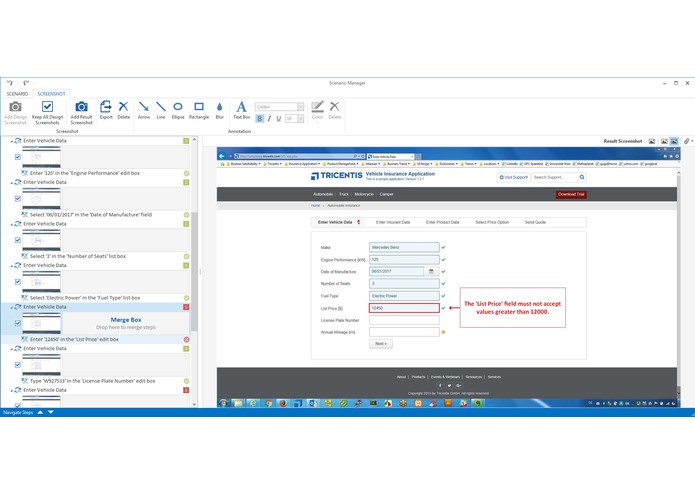Uncheck screenshot checkbox above 'Number of Seats' step
Screen dimensions: 695x494
pos(18,240)
